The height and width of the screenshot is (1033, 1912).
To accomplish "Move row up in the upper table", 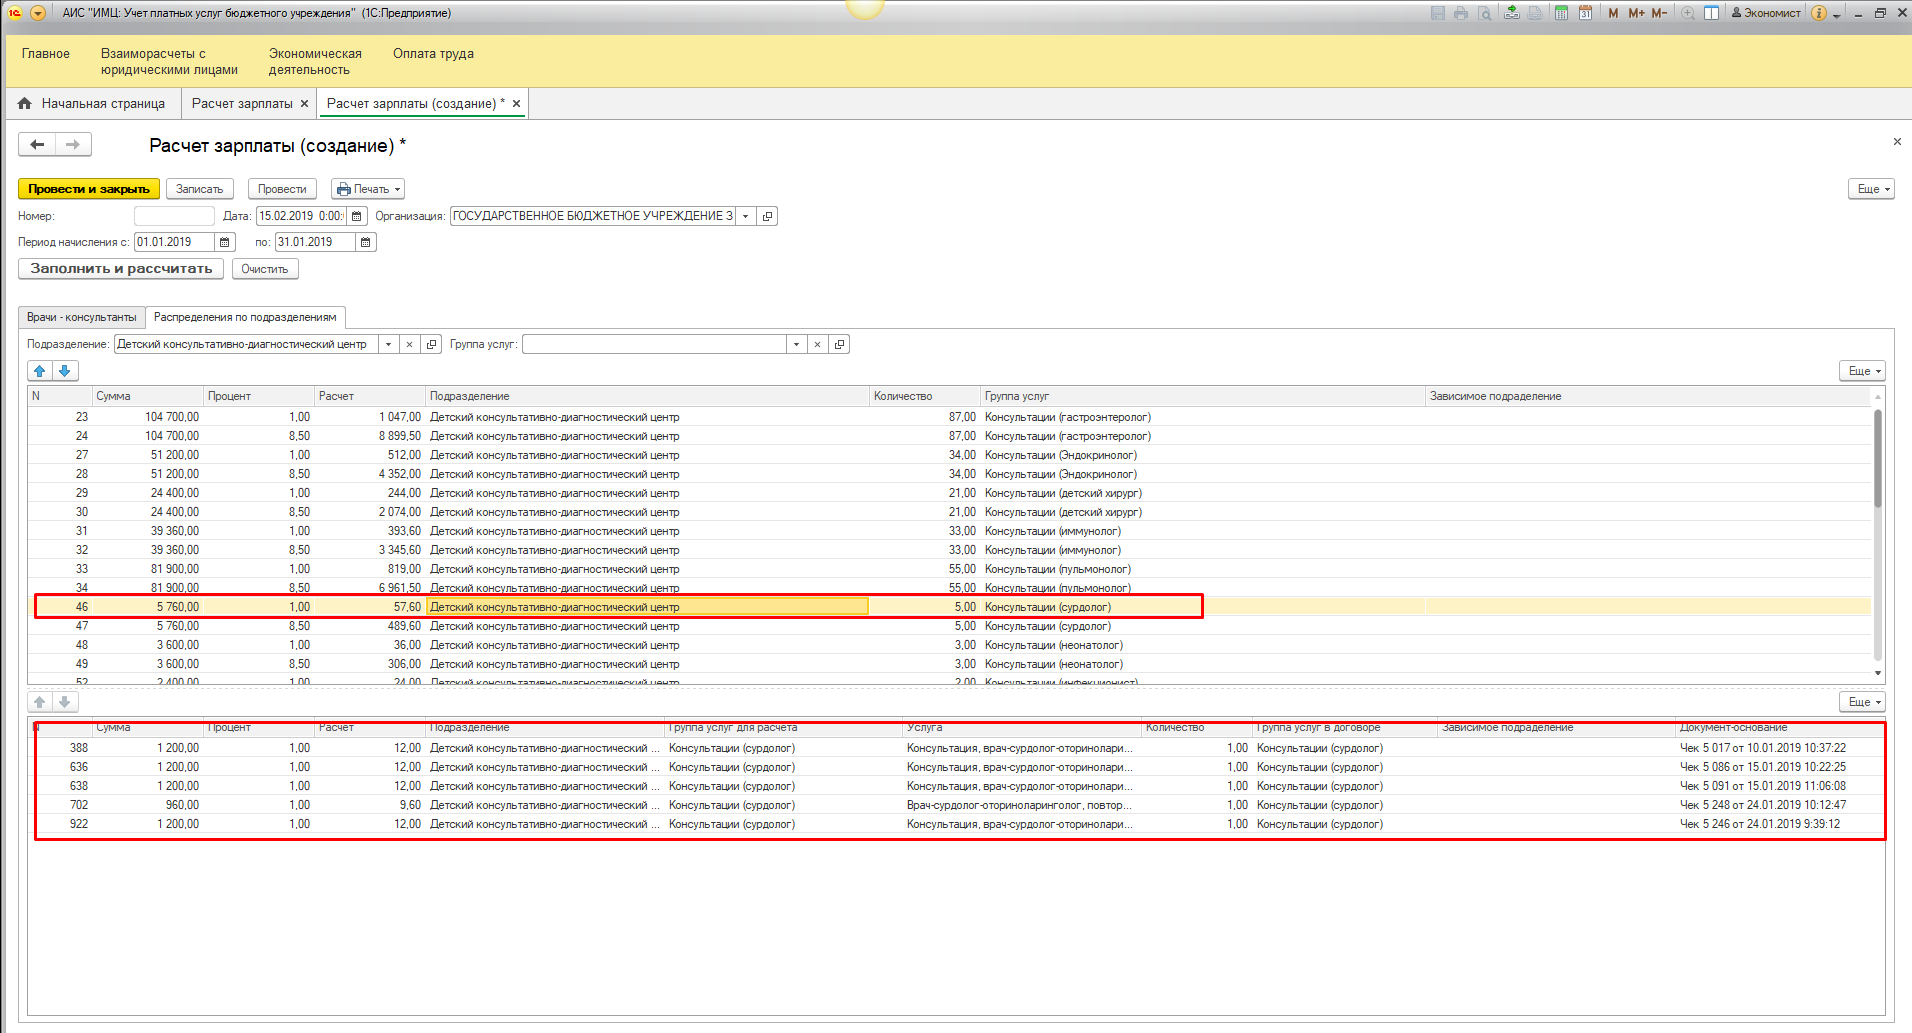I will [40, 371].
